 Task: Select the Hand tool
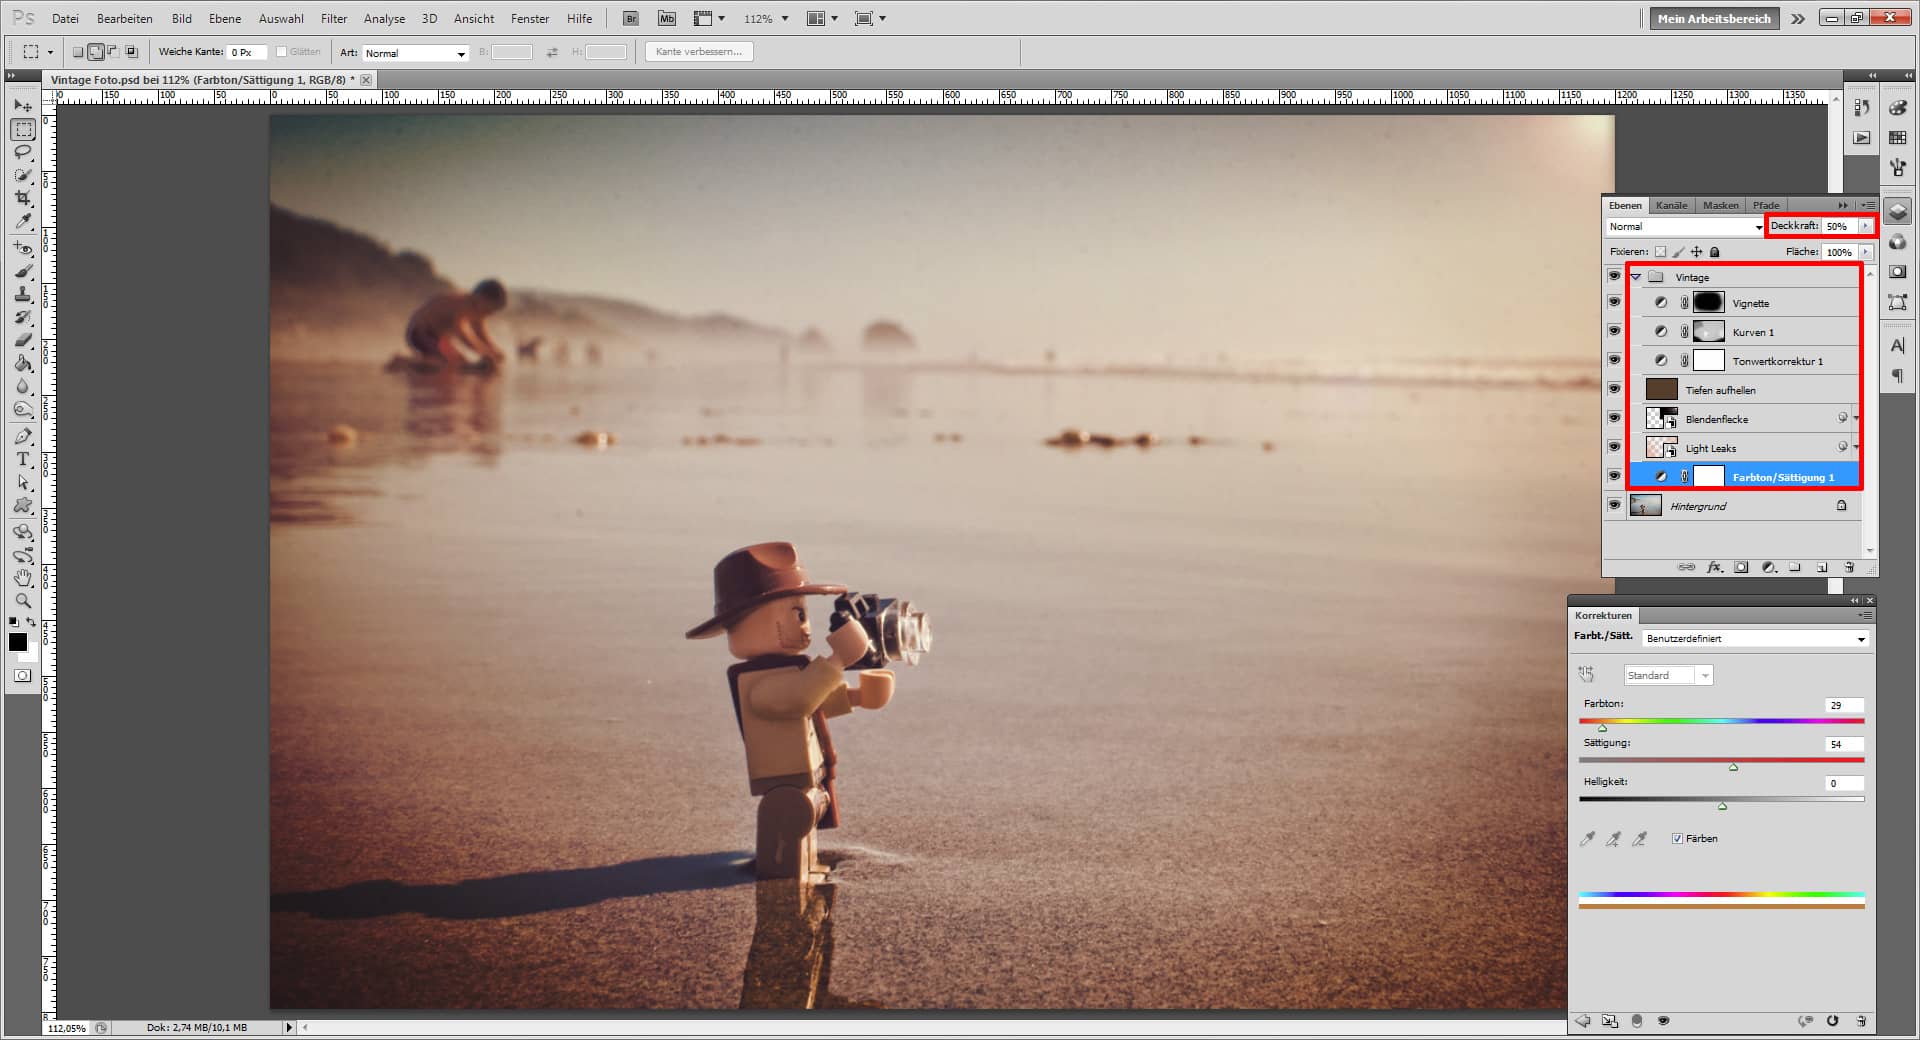pos(23,578)
